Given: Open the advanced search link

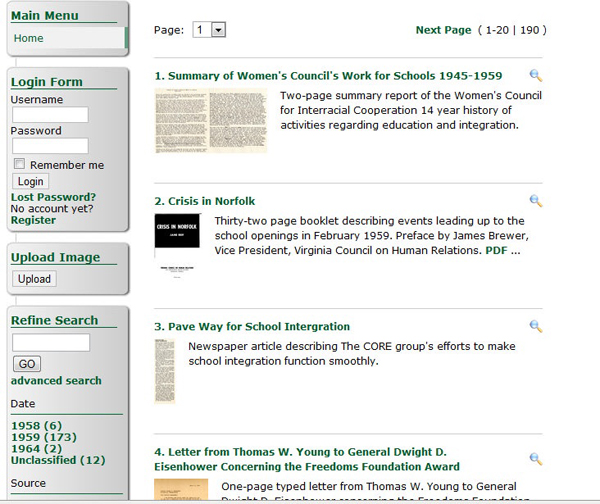Looking at the screenshot, I should pyautogui.click(x=56, y=380).
